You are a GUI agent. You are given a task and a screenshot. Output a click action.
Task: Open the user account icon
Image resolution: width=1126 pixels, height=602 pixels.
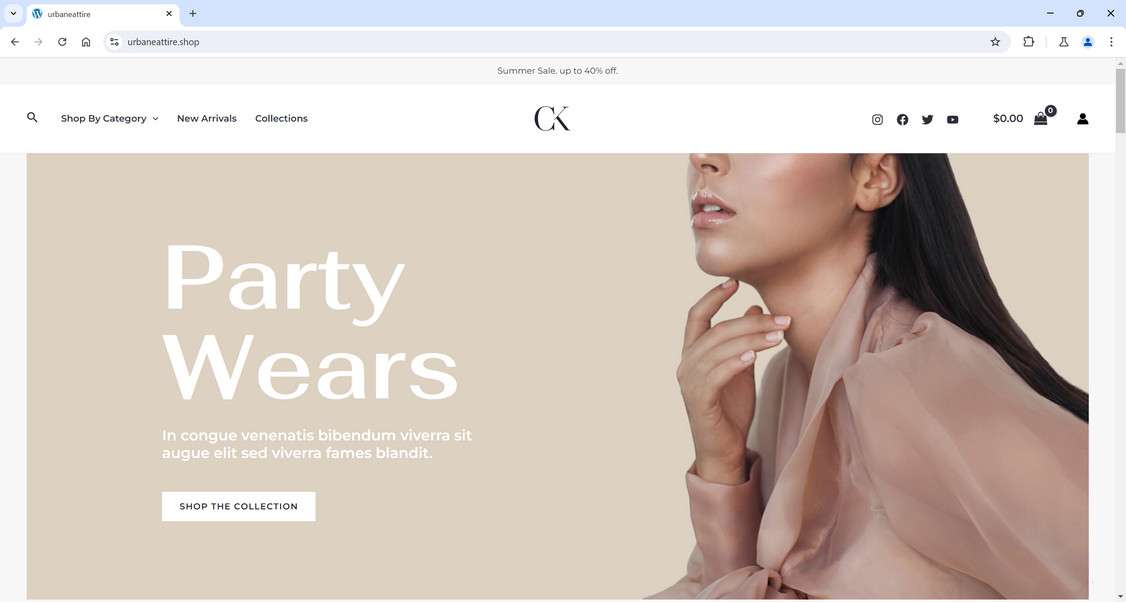tap(1082, 119)
